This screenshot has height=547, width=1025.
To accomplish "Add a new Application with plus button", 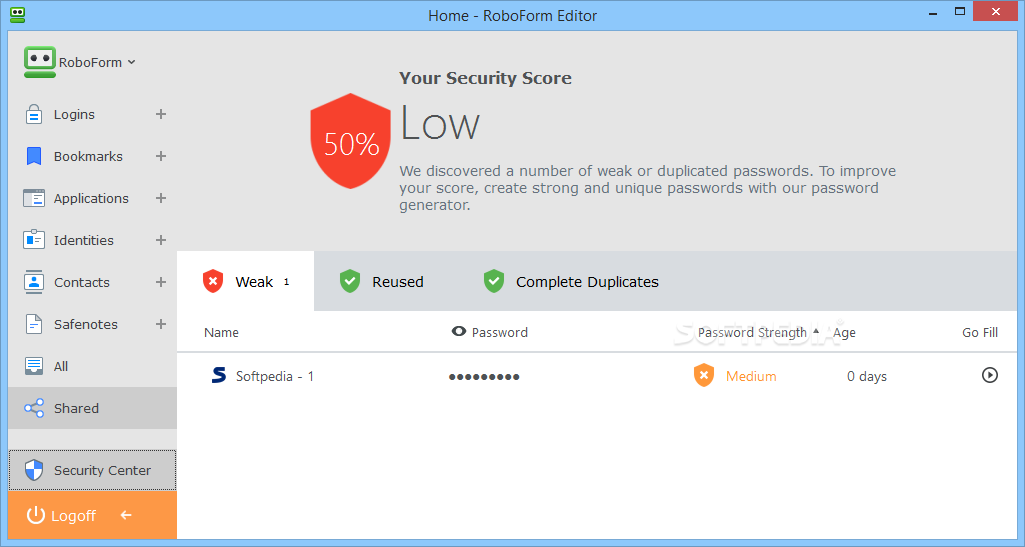I will (161, 198).
